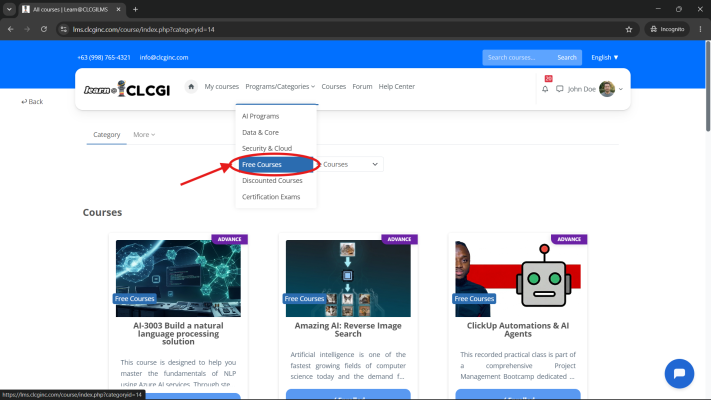The width and height of the screenshot is (711, 400).
Task: Select Data & Core category
Action: pos(260,132)
